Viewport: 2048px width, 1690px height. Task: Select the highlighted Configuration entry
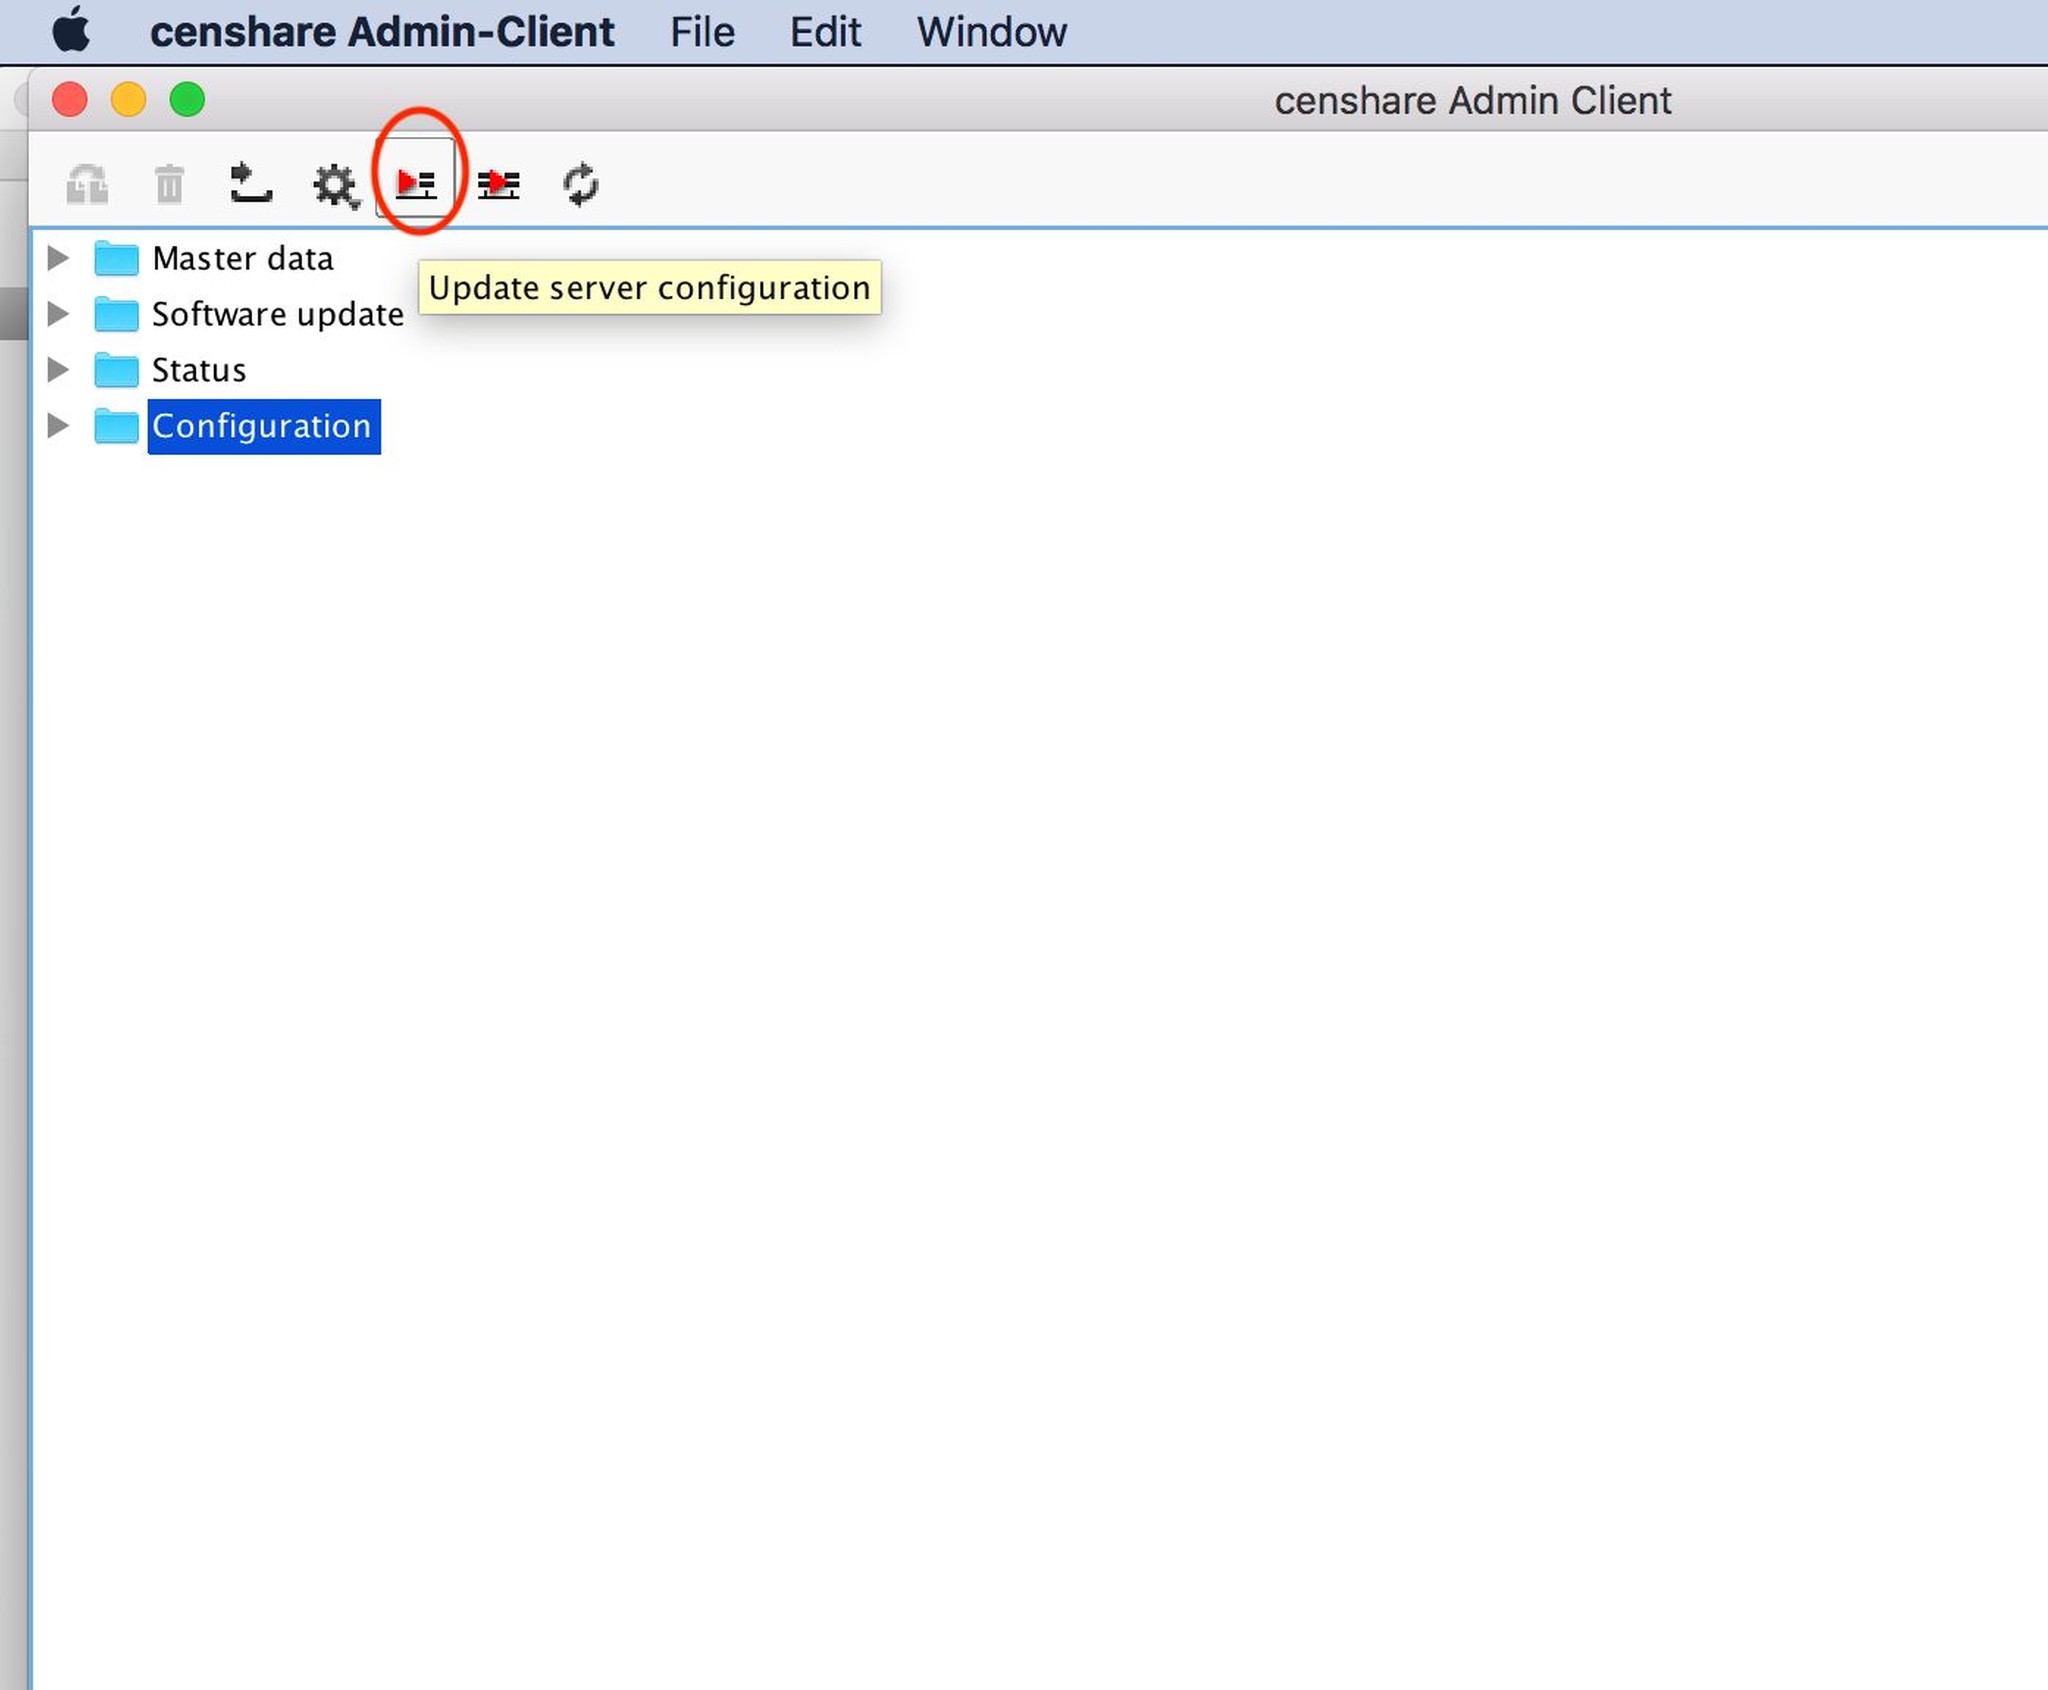(263, 426)
